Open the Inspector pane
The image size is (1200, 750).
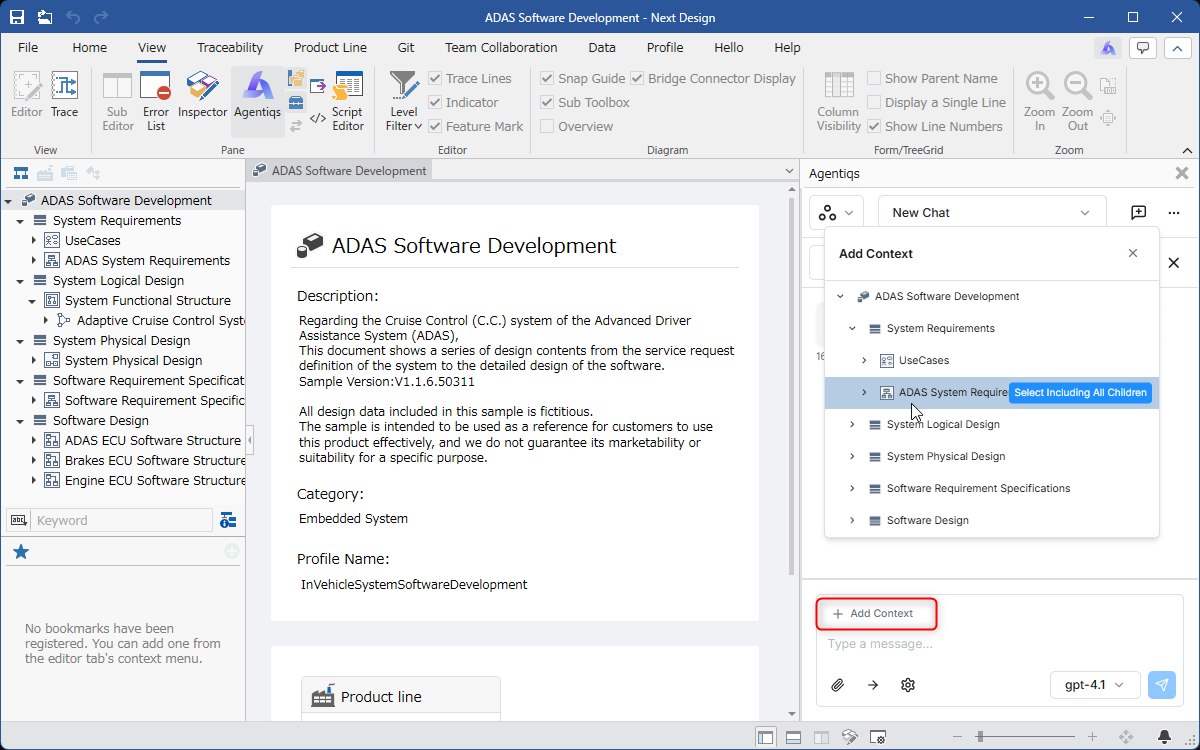click(x=203, y=96)
